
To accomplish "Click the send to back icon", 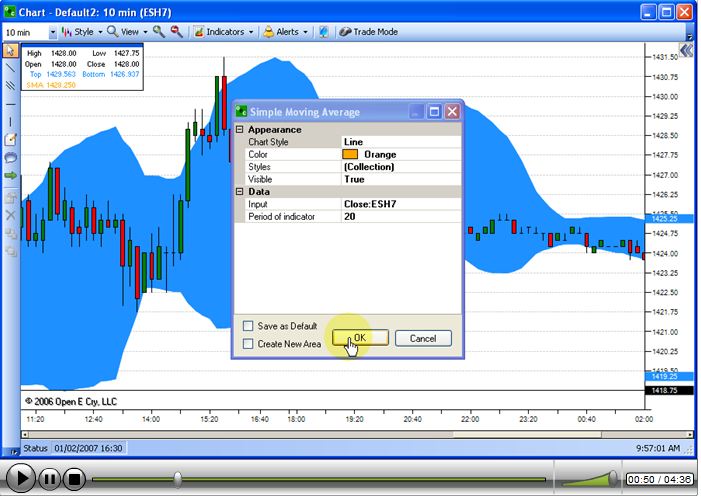I will 10,251.
